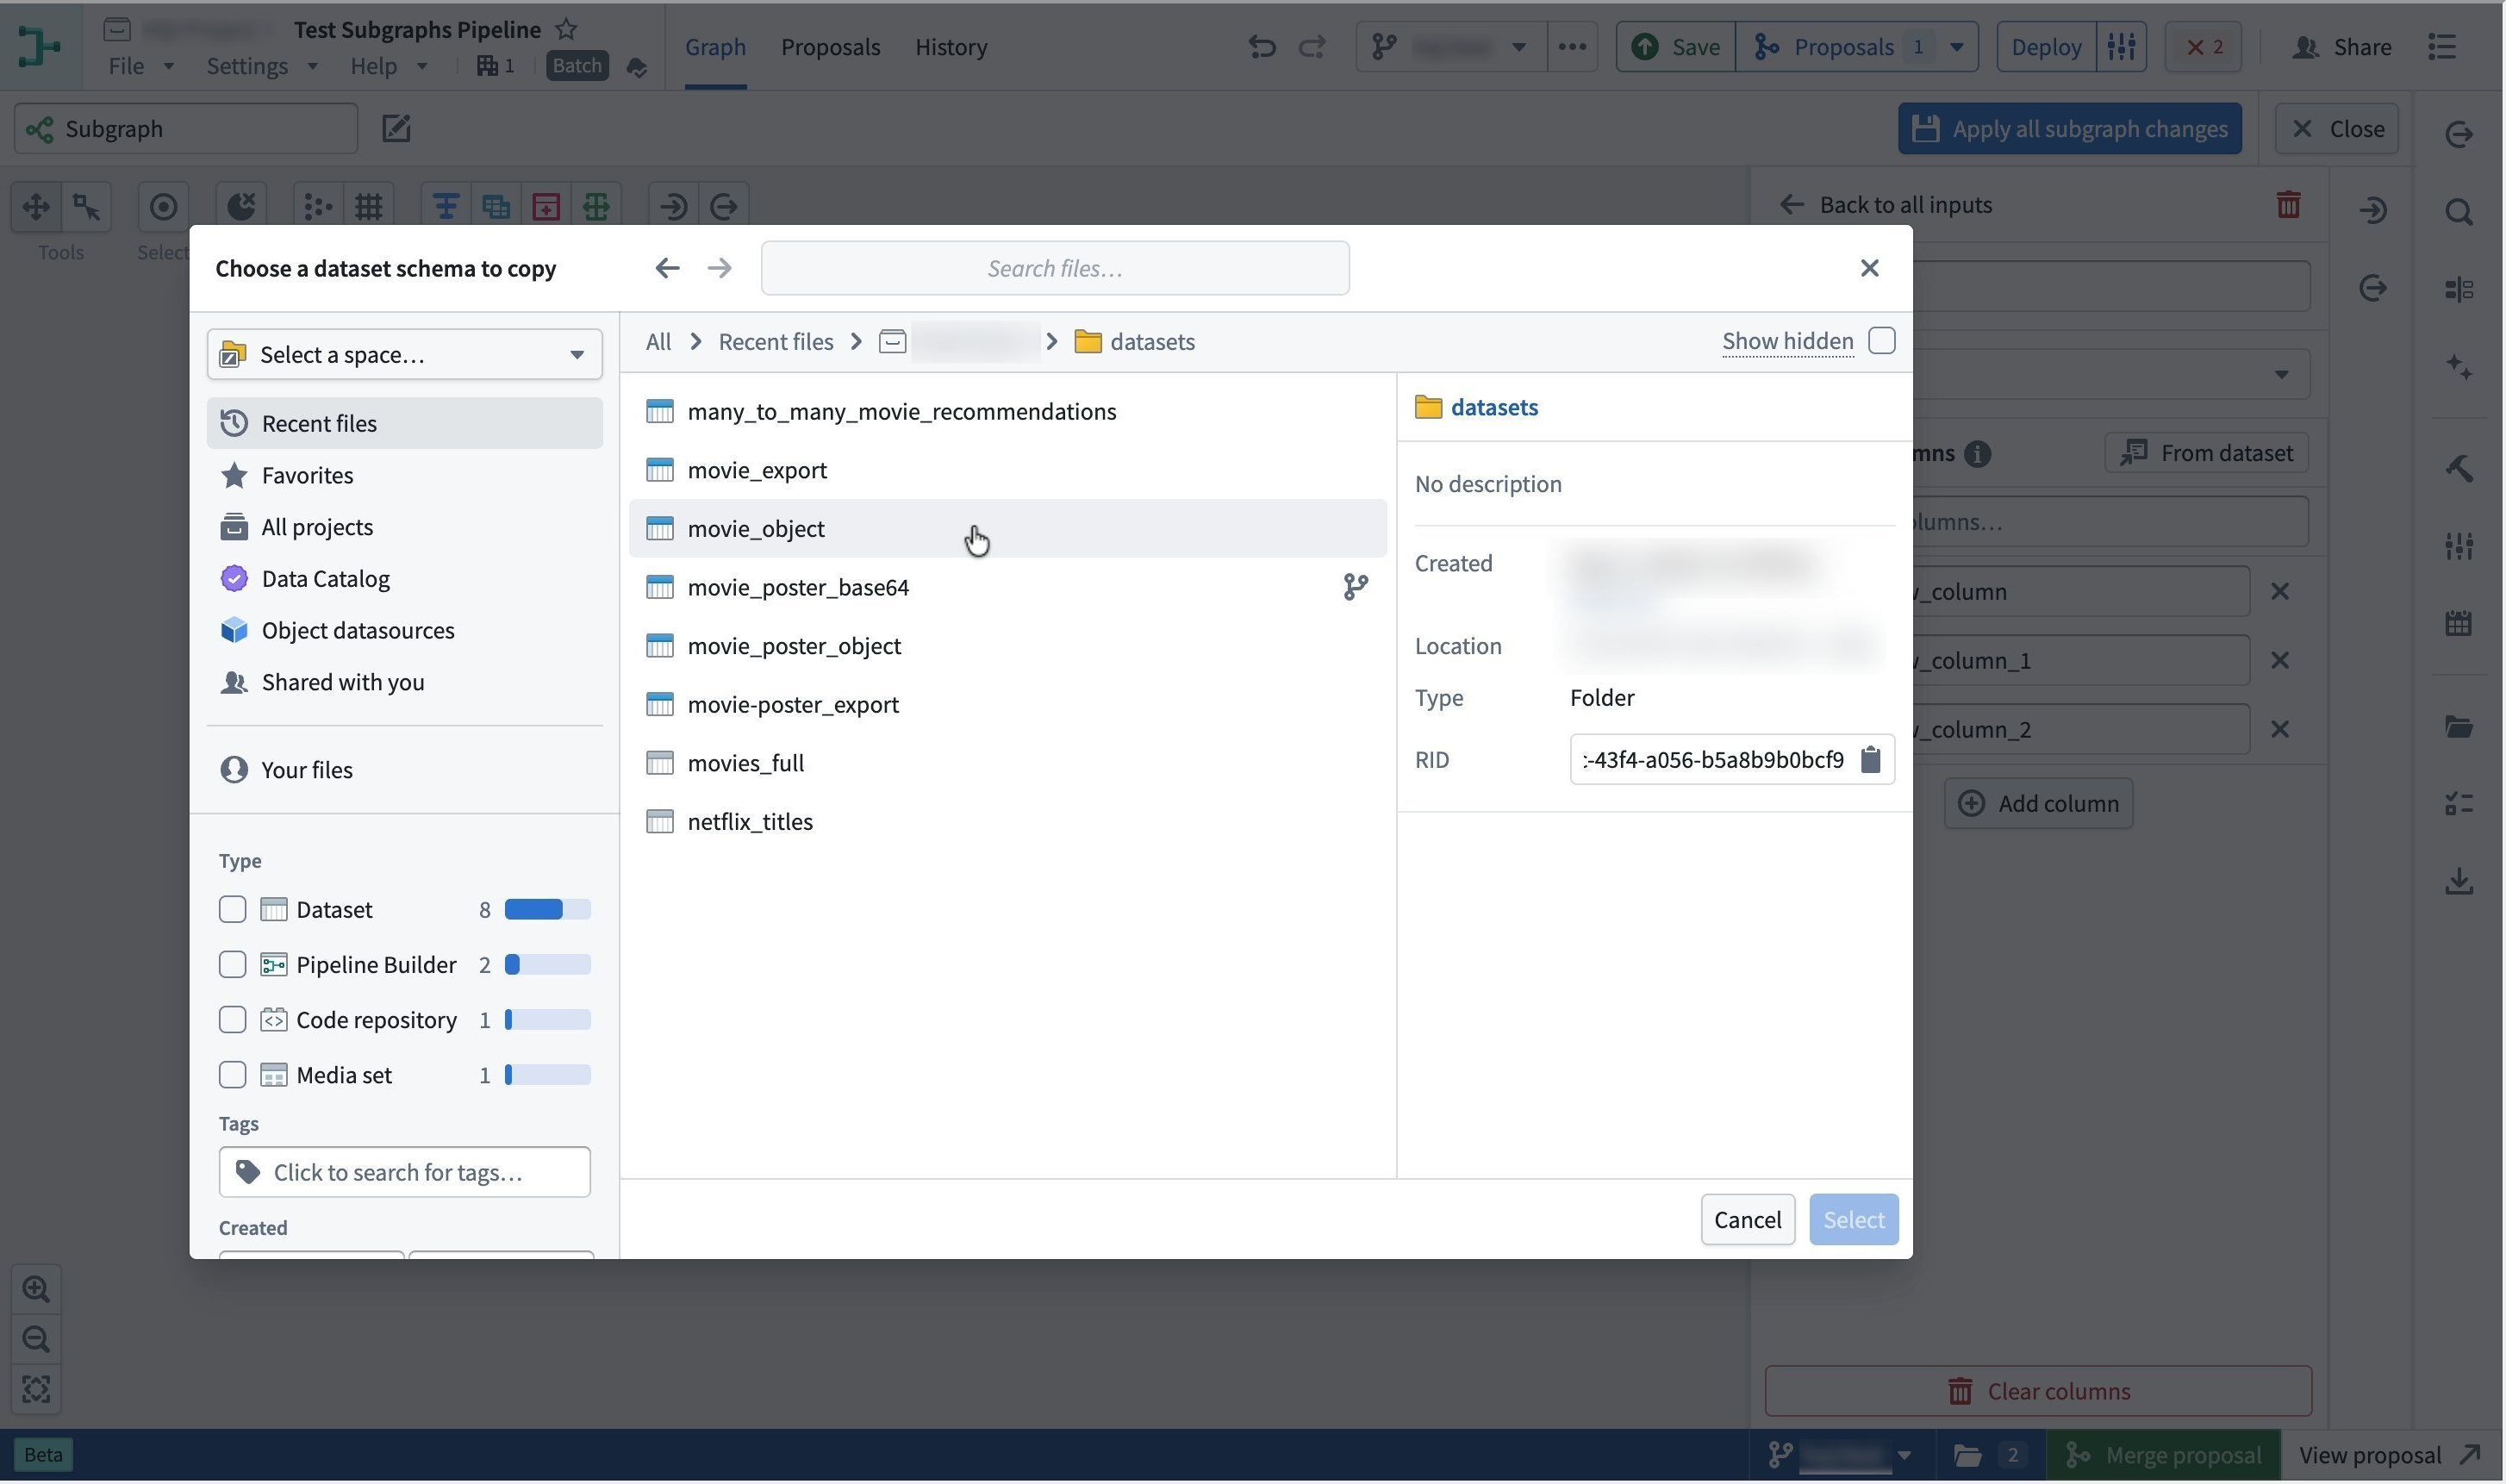The width and height of the screenshot is (2506, 1484).
Task: Check the Code repository type filter
Action: [232, 1020]
